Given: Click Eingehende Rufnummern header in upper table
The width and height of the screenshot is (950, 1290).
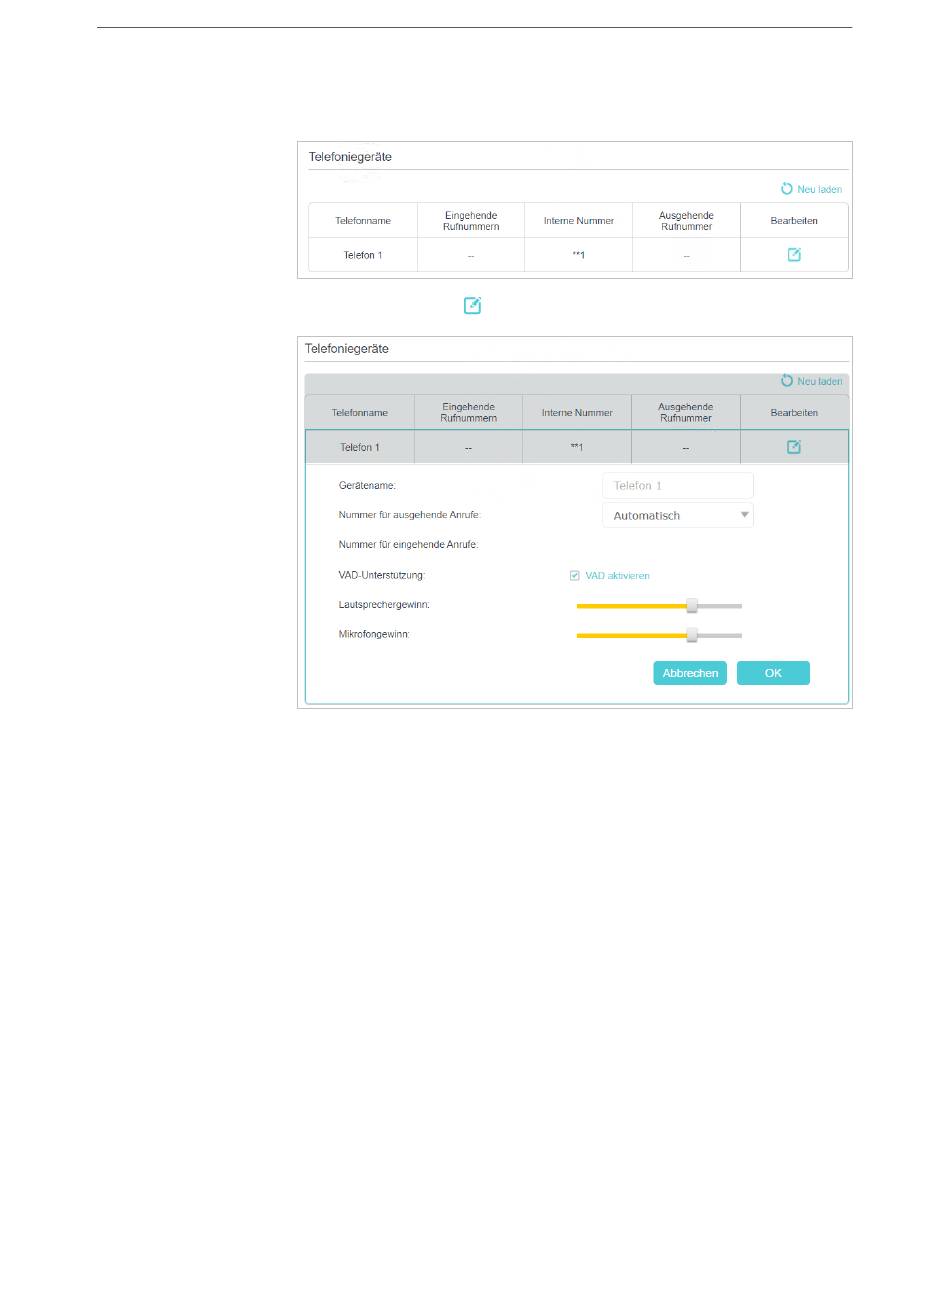Looking at the screenshot, I should coord(471,221).
